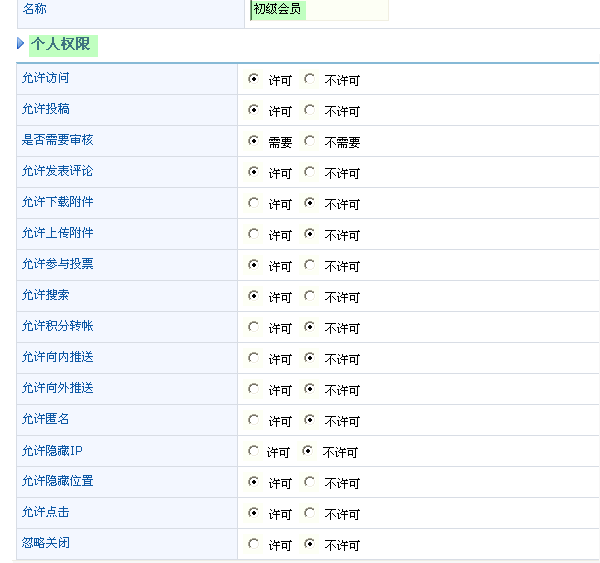The height and width of the screenshot is (563, 600).
Task: Select 不许可 for 允许访问
Action: pos(310,79)
